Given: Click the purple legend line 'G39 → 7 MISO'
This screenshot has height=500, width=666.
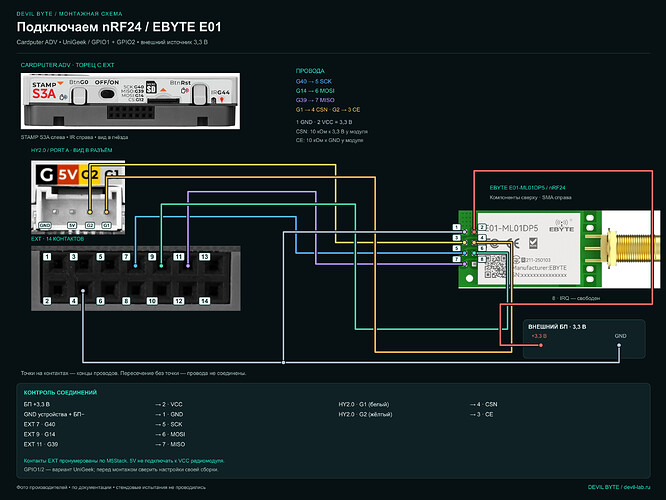Looking at the screenshot, I should click(315, 100).
